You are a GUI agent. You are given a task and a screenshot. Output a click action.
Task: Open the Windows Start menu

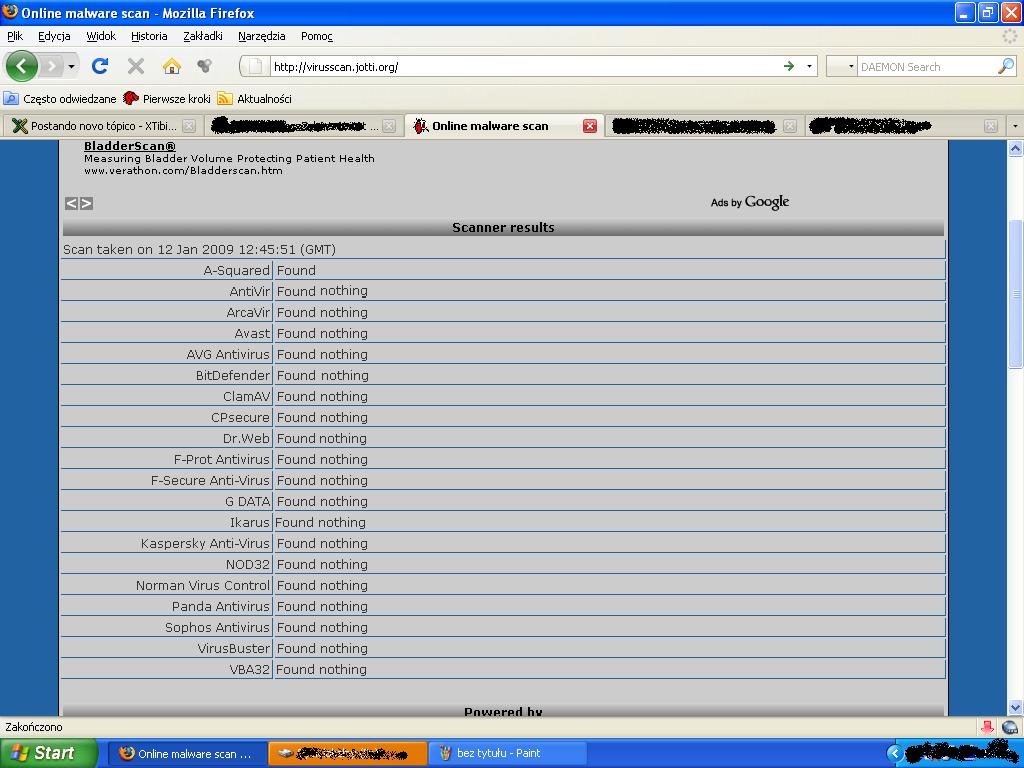tap(49, 753)
